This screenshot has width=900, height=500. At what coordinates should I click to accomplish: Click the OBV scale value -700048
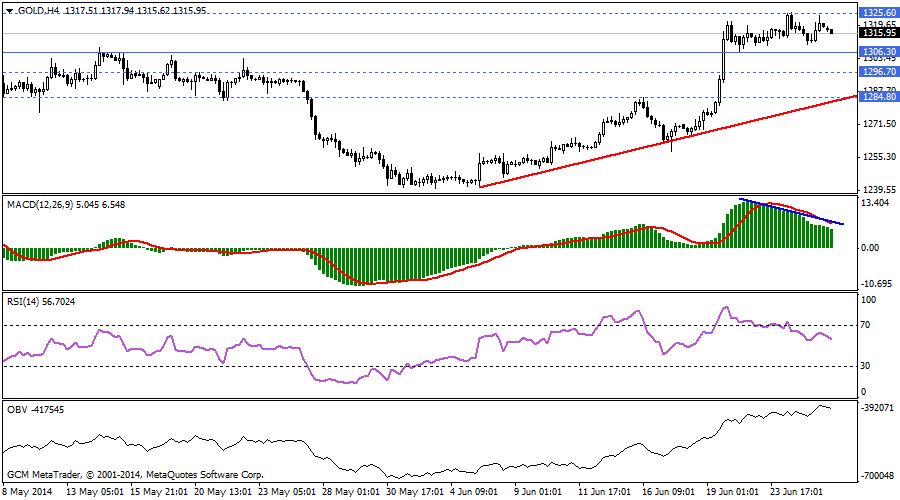(878, 476)
